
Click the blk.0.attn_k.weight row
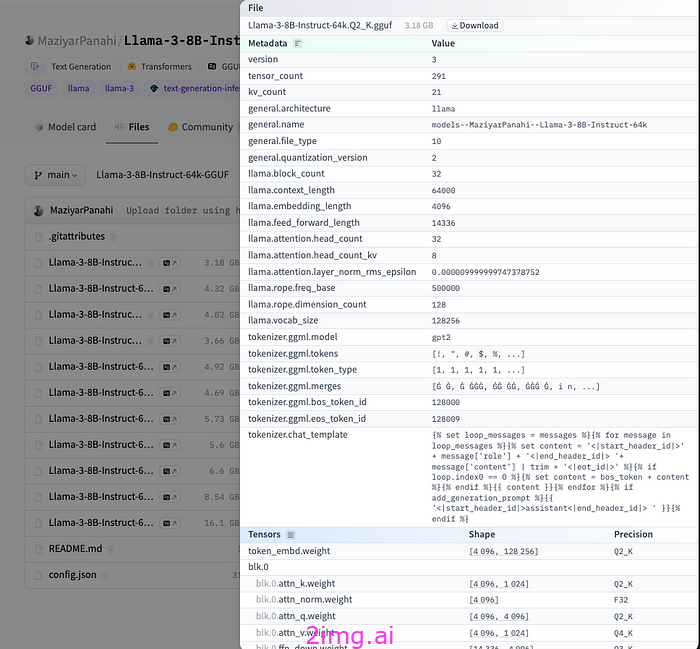470,584
